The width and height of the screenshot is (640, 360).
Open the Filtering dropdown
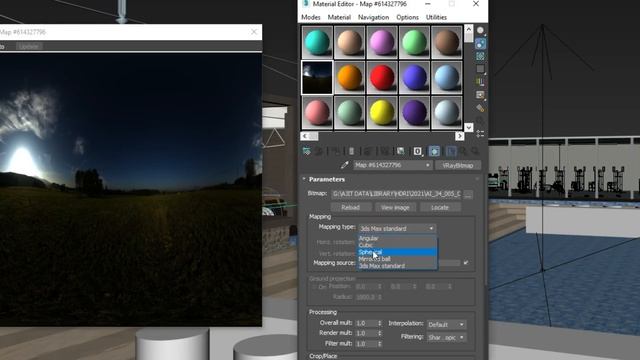pyautogui.click(x=447, y=338)
